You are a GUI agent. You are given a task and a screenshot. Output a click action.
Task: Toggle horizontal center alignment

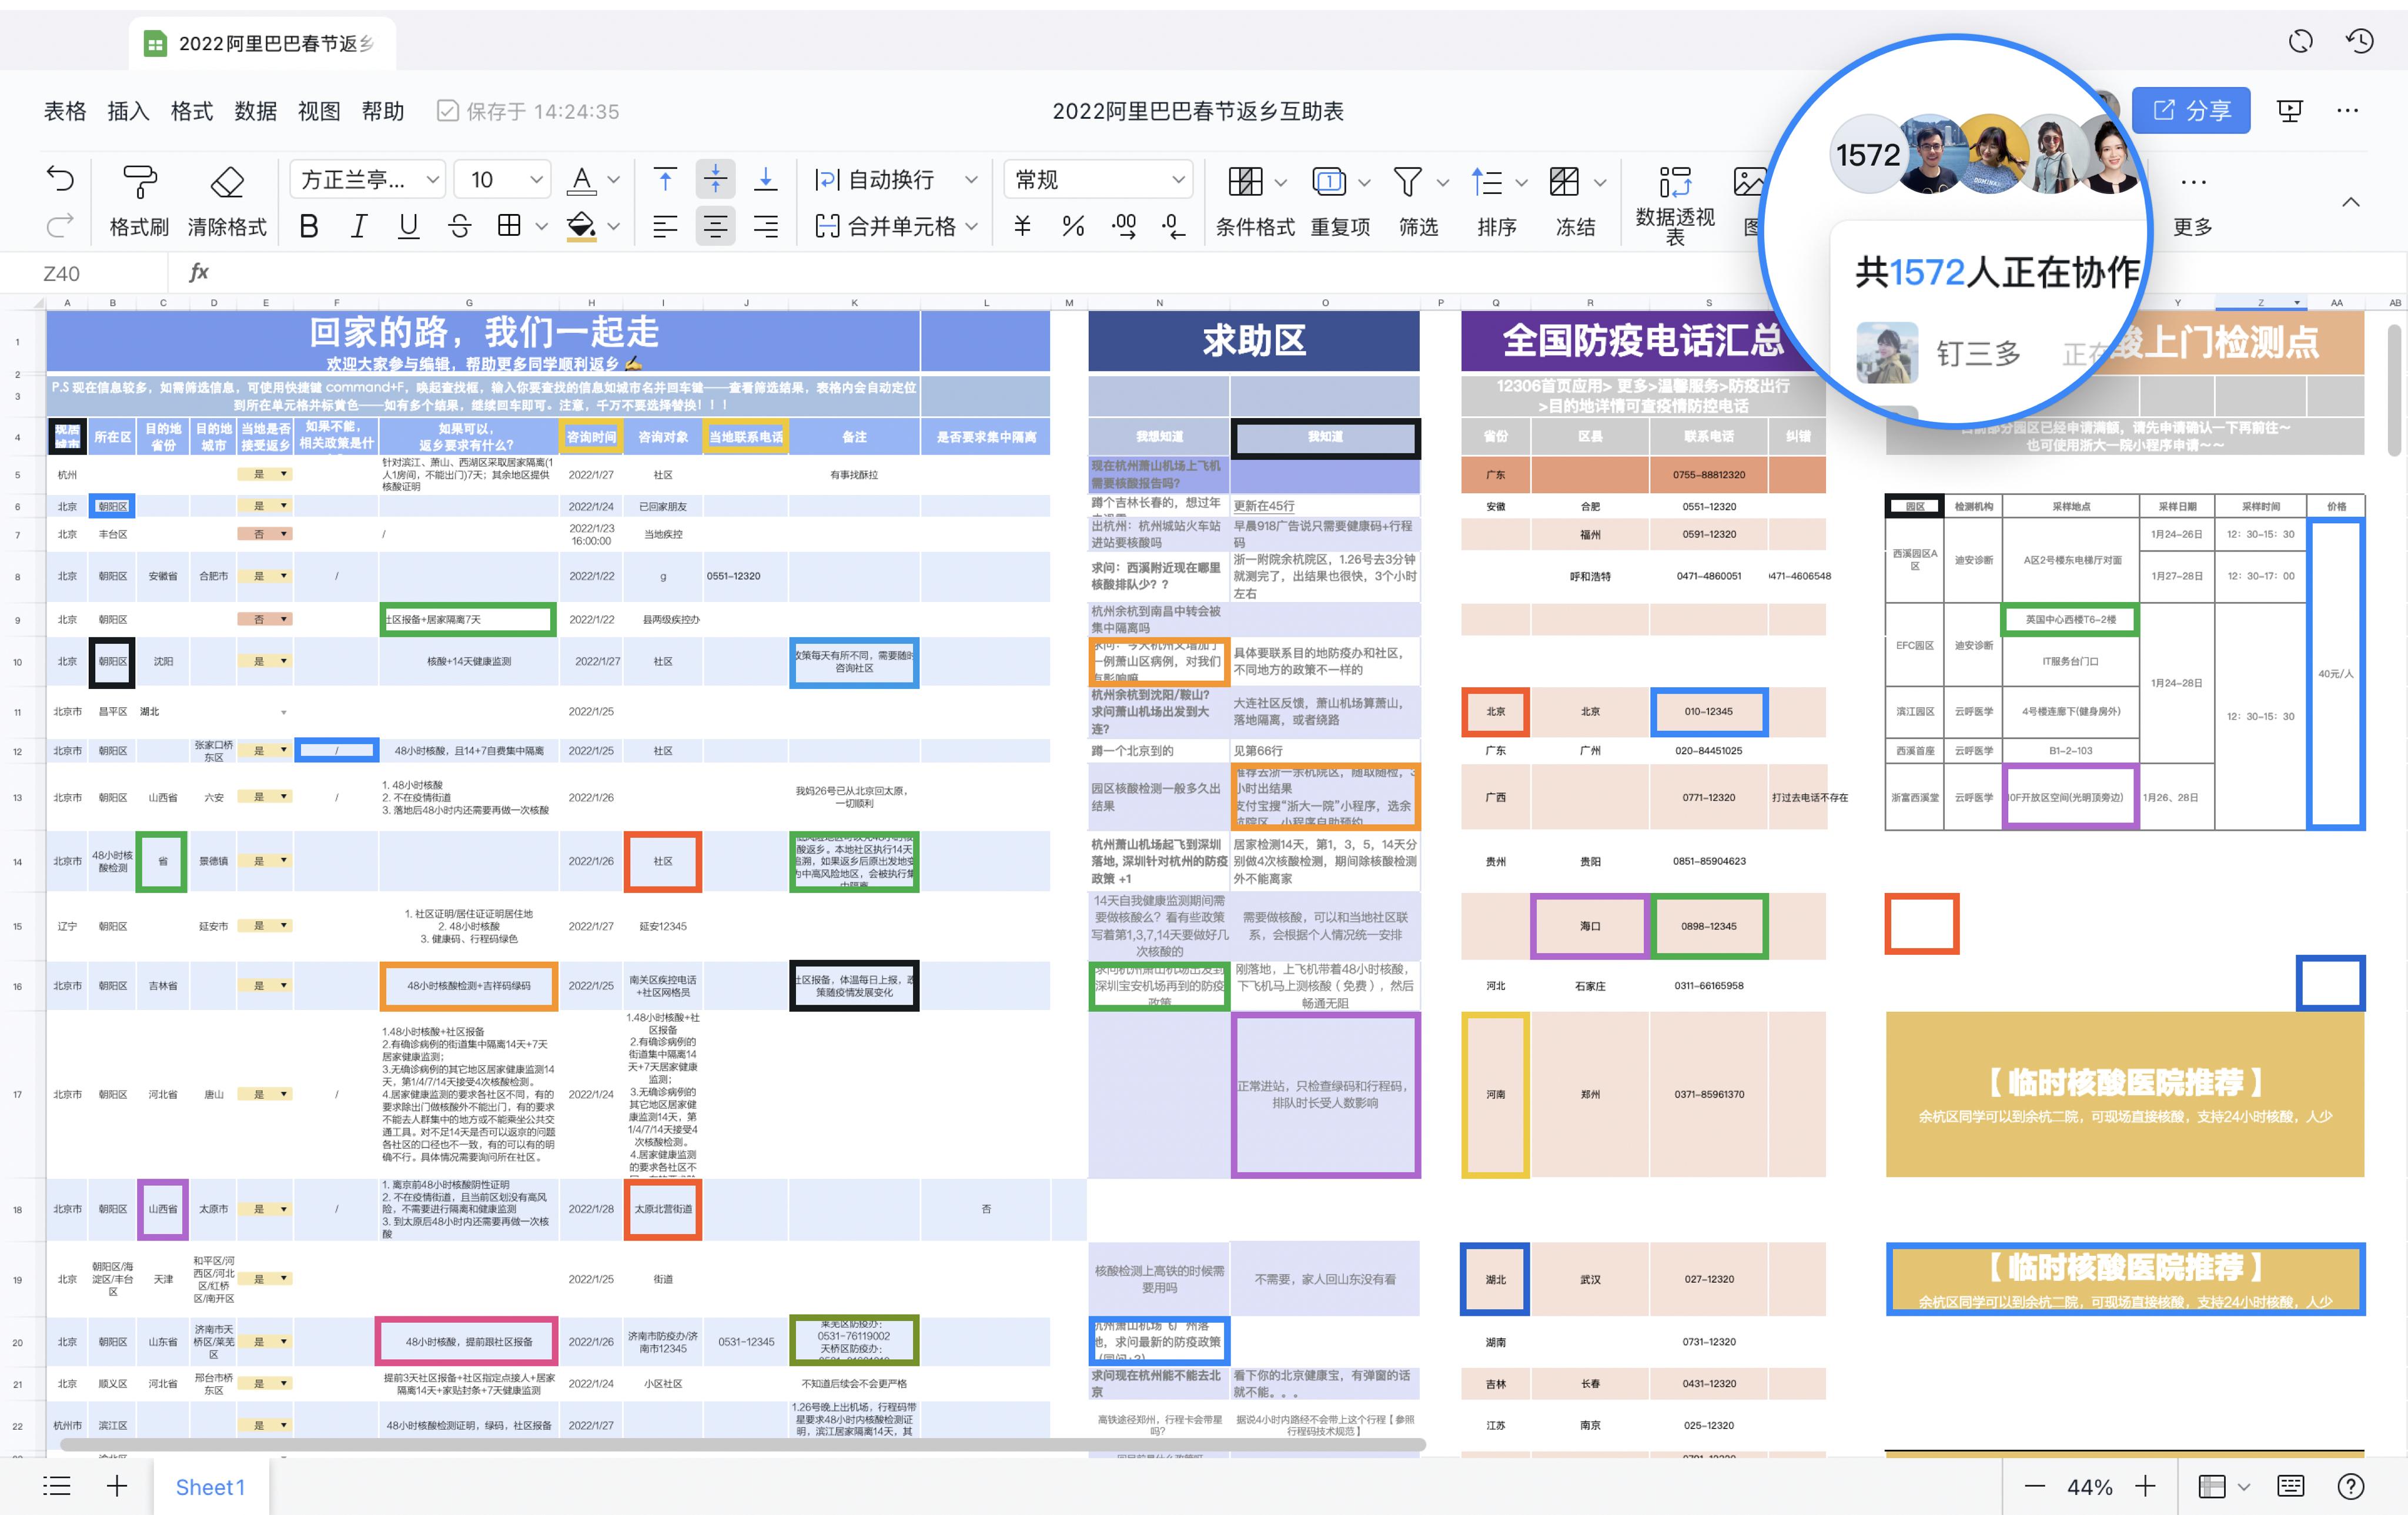pyautogui.click(x=715, y=226)
